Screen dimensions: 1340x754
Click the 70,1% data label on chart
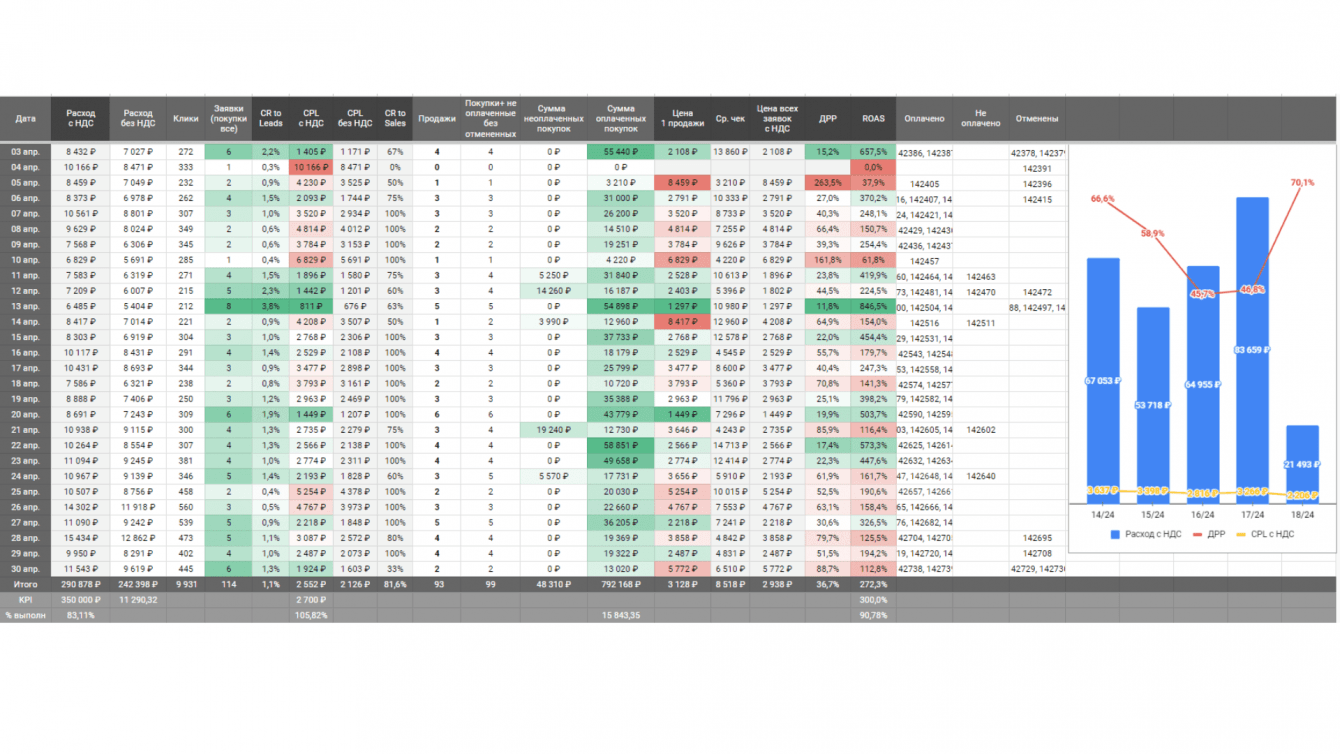[x=1302, y=183]
